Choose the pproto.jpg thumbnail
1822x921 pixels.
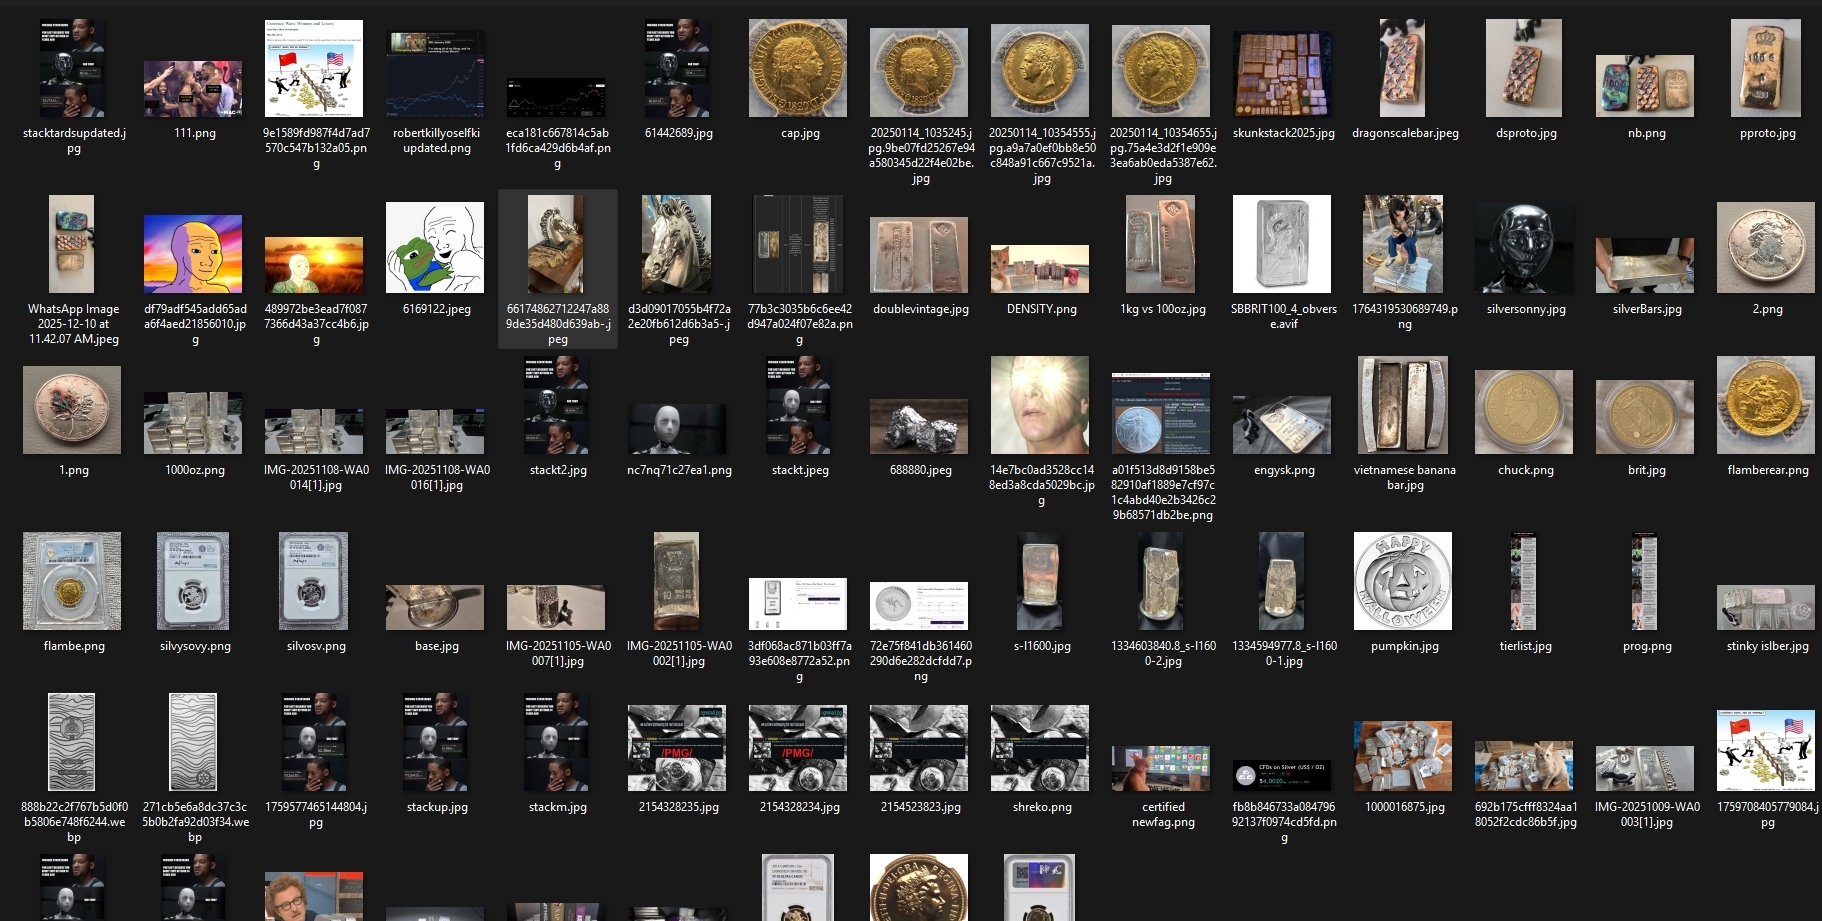coord(1766,68)
